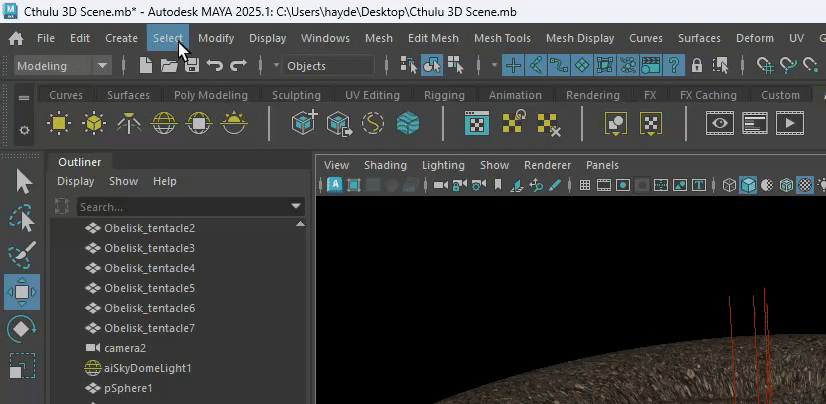Click the Redo arrow in the status line
This screenshot has height=404, width=826.
point(238,66)
